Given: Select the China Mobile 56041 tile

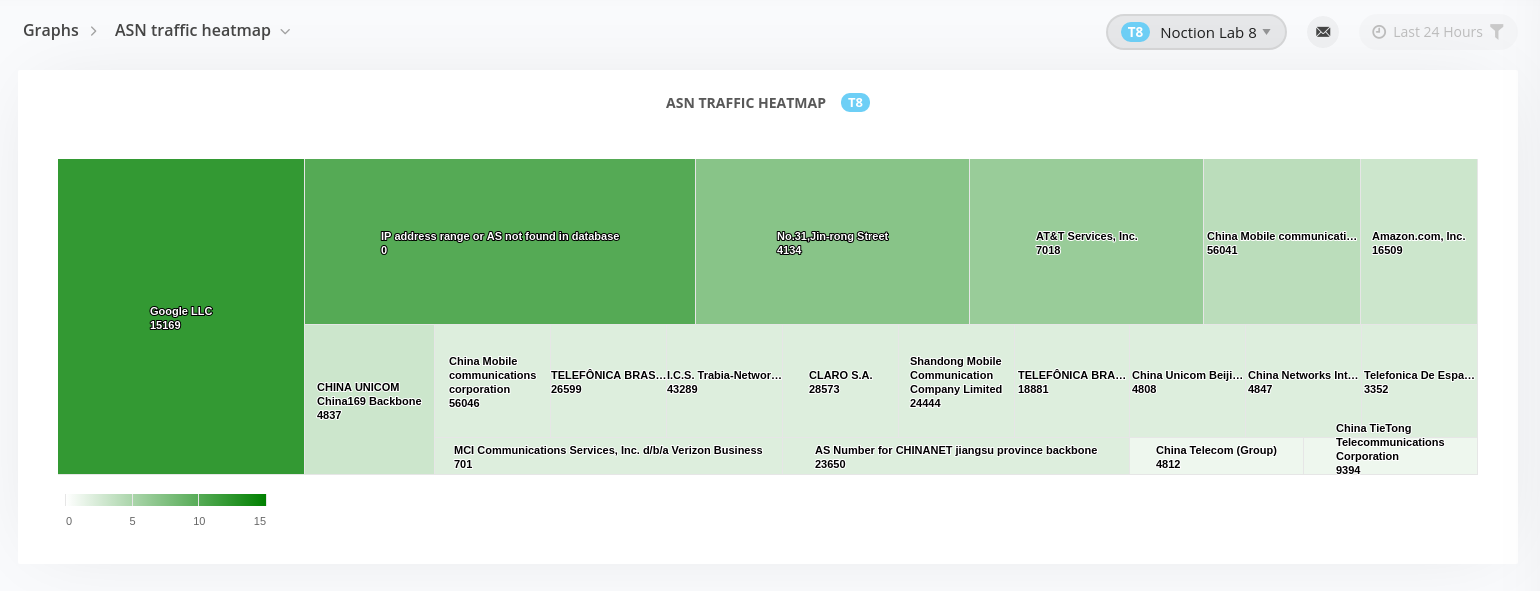Looking at the screenshot, I should (x=1282, y=241).
